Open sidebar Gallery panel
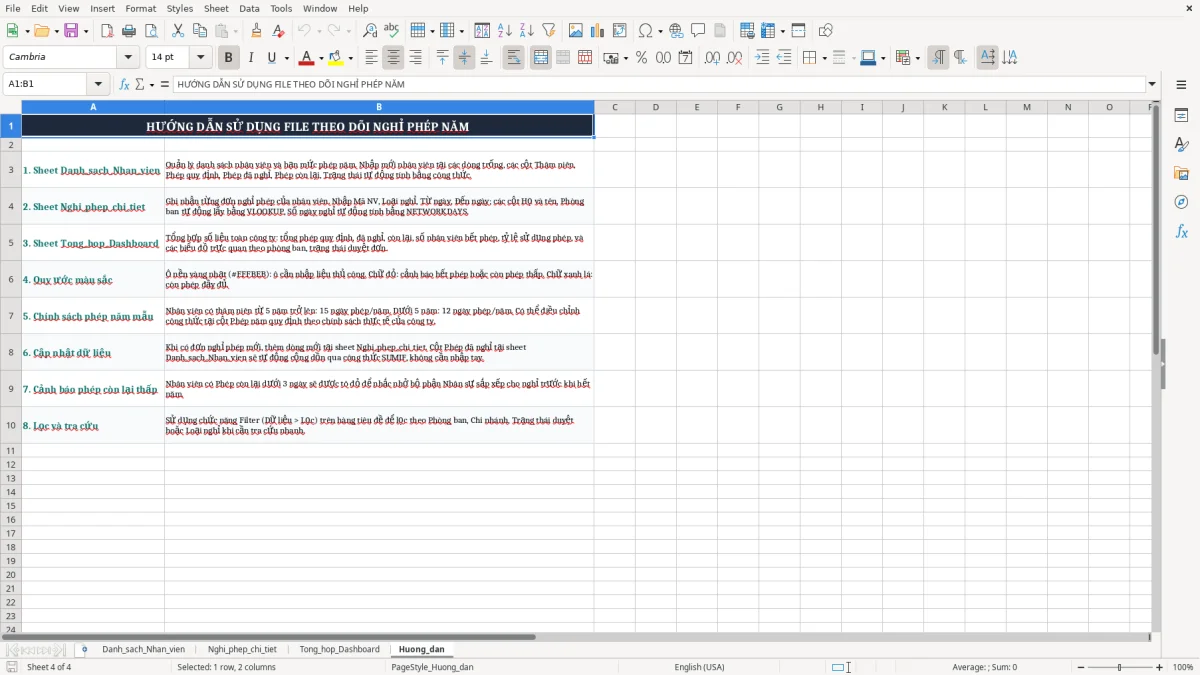The height and width of the screenshot is (675, 1200). (x=1181, y=174)
